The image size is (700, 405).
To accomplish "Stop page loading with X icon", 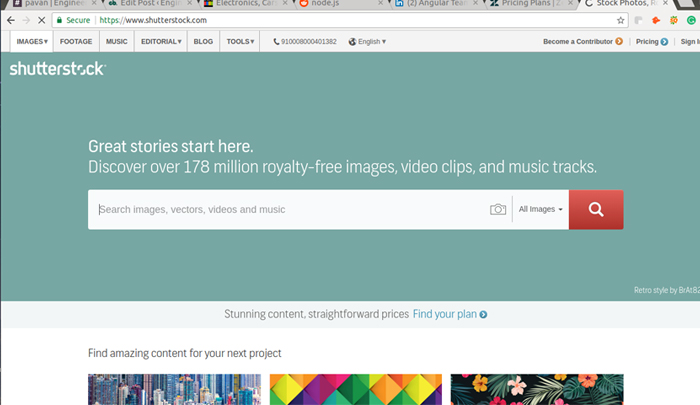I will (x=41, y=20).
